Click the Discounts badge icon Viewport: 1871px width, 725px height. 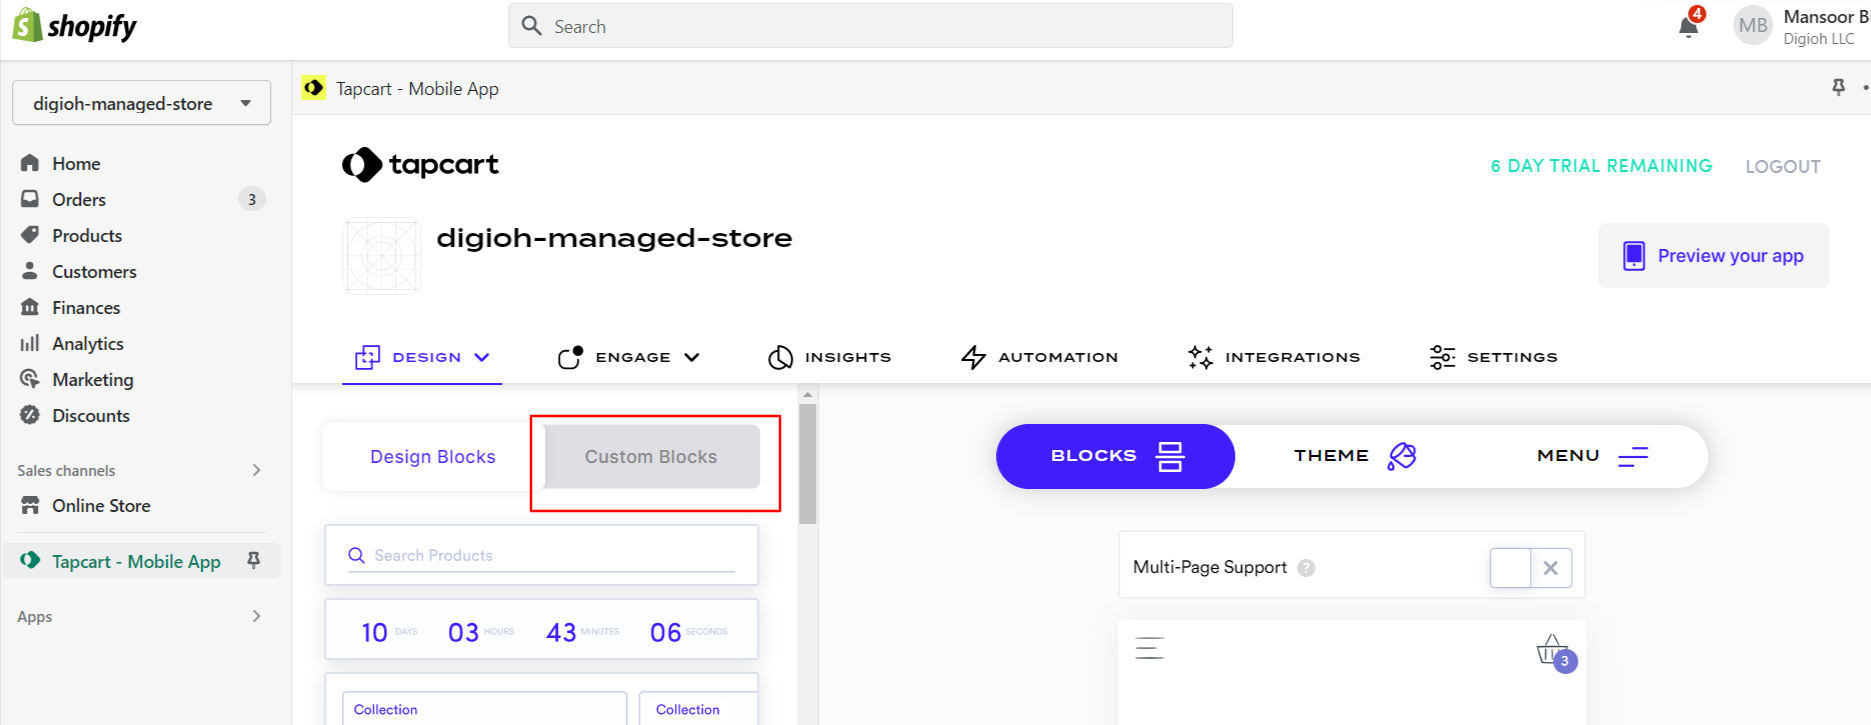[x=30, y=415]
